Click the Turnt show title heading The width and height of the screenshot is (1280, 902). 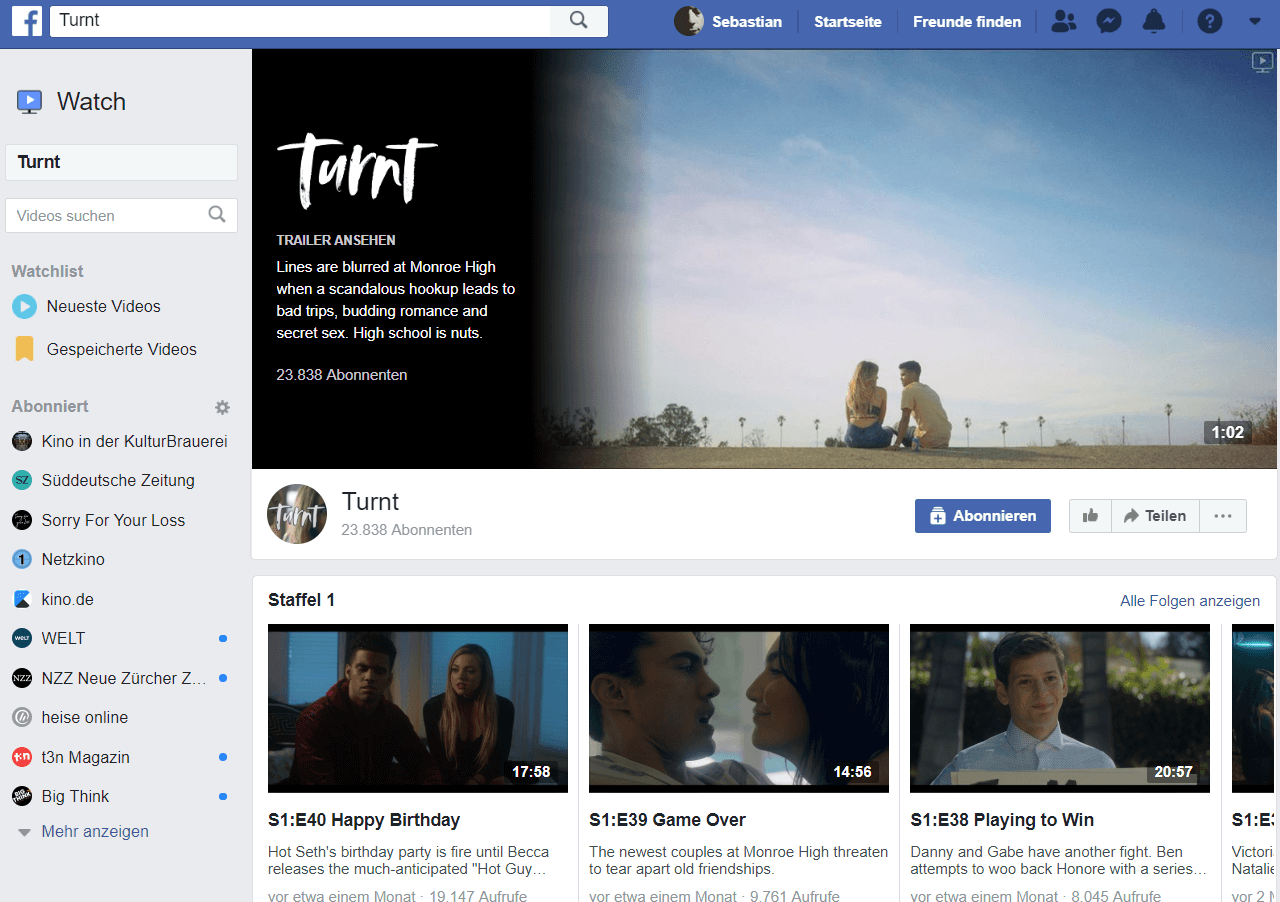370,502
